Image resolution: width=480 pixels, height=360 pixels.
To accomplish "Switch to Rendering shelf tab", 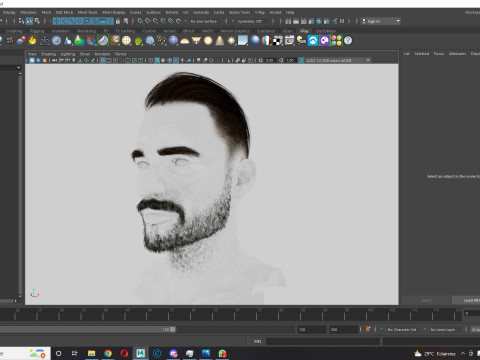I will point(87,31).
